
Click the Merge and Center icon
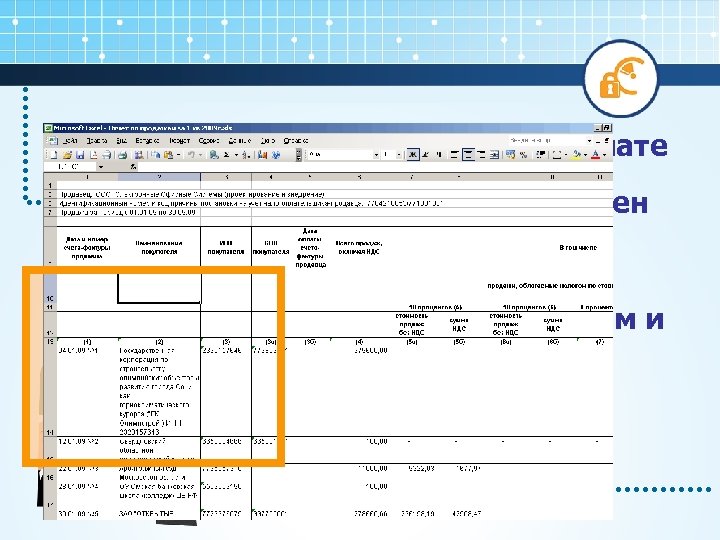[x=494, y=154]
